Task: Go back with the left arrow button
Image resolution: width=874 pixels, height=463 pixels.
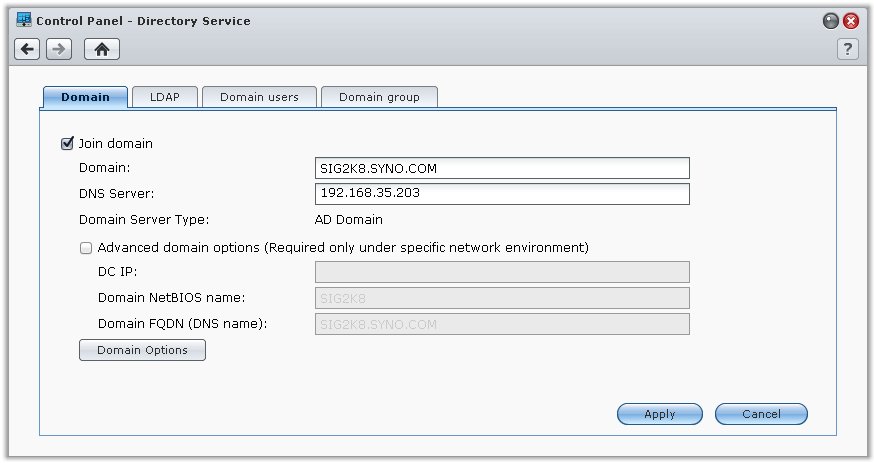Action: pyautogui.click(x=27, y=49)
